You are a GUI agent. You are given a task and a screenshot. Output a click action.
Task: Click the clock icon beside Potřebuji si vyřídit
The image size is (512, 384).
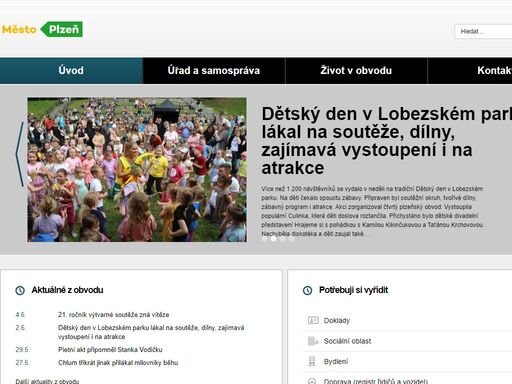pos(307,290)
